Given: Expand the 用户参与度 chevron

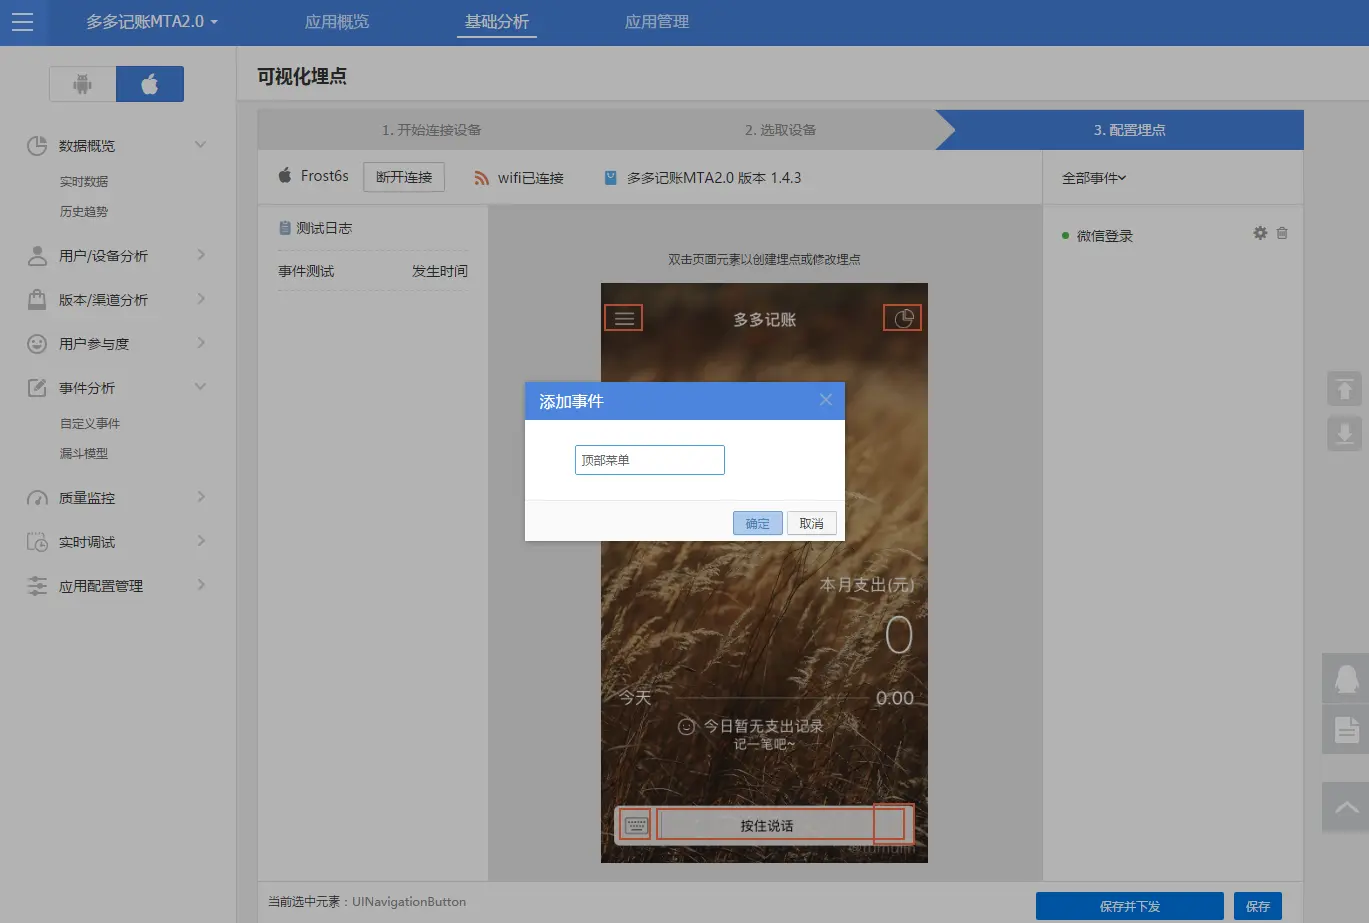Looking at the screenshot, I should pyautogui.click(x=201, y=343).
